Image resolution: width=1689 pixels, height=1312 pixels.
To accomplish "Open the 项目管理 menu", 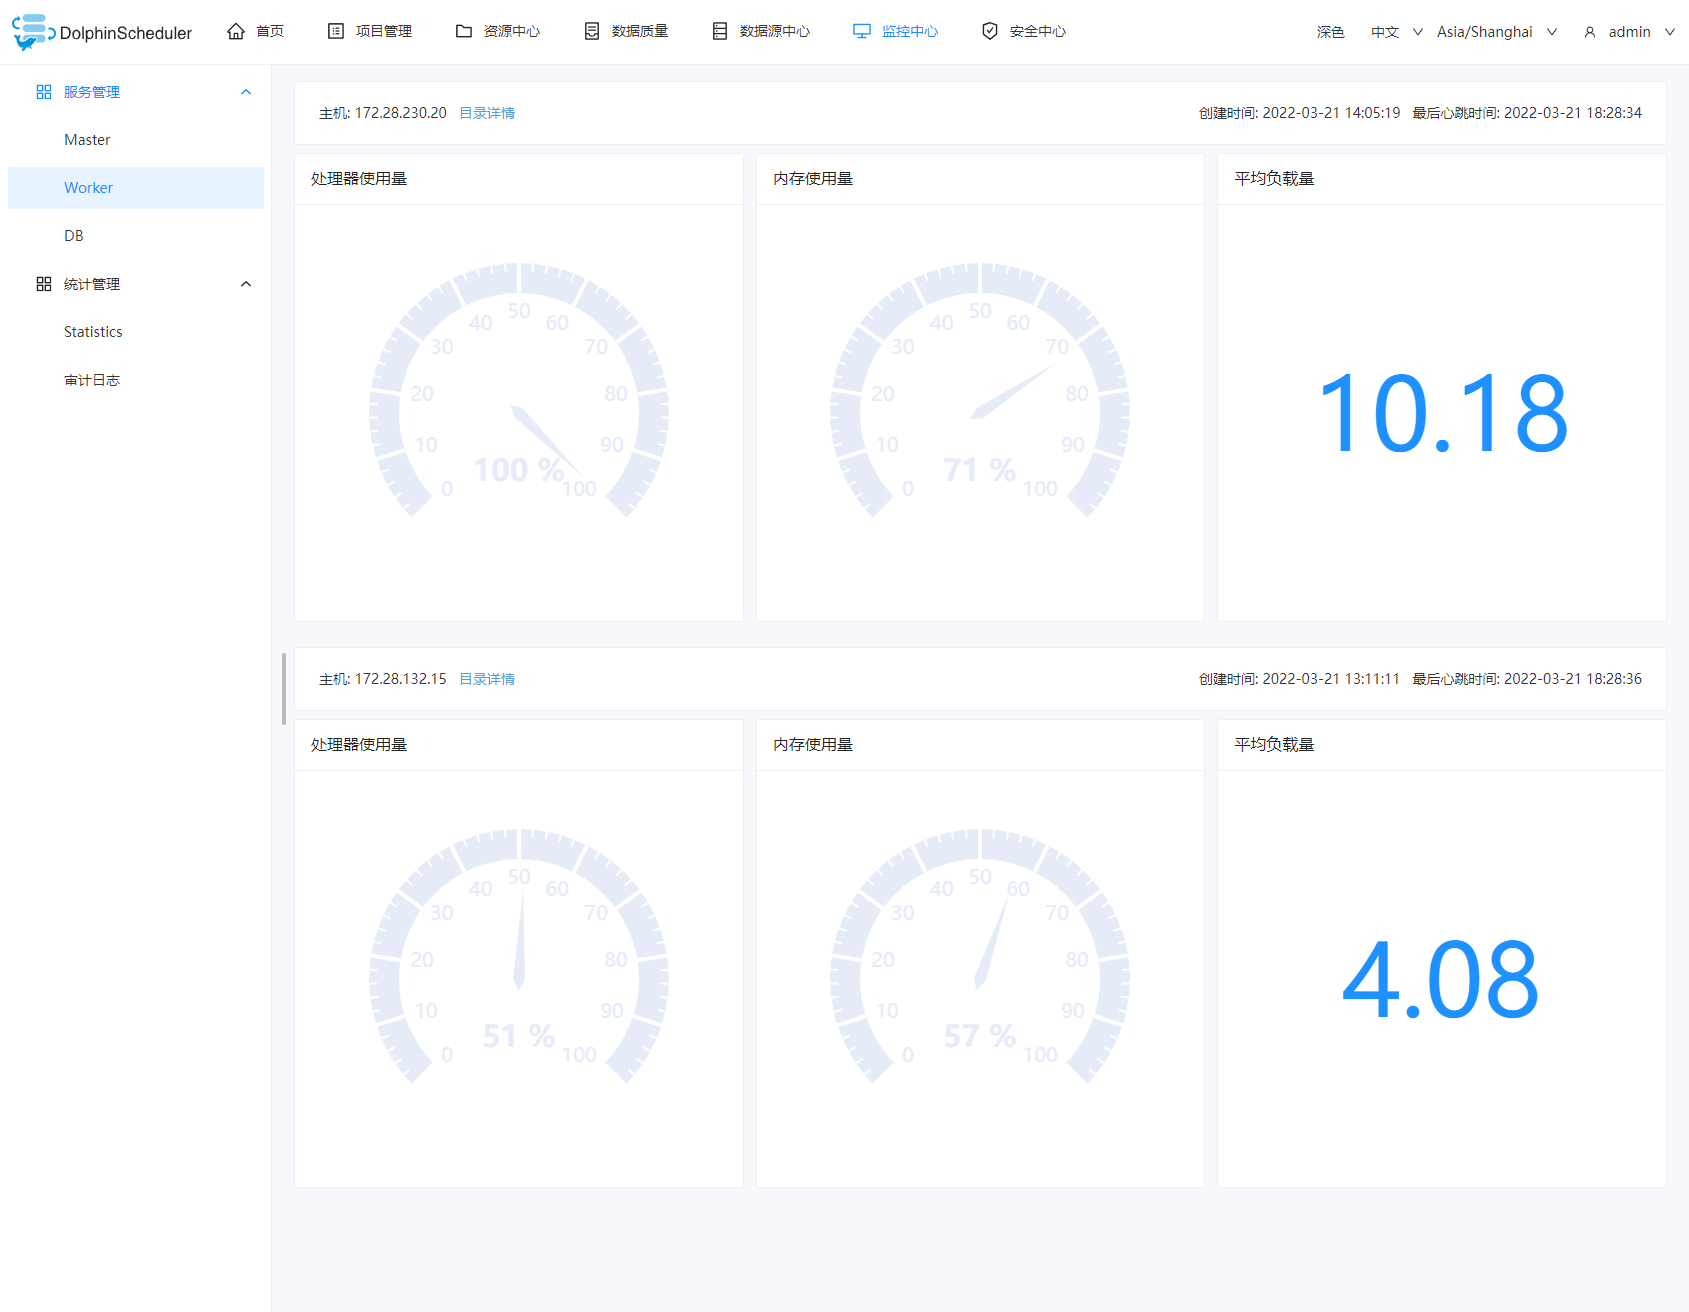I will 370,31.
